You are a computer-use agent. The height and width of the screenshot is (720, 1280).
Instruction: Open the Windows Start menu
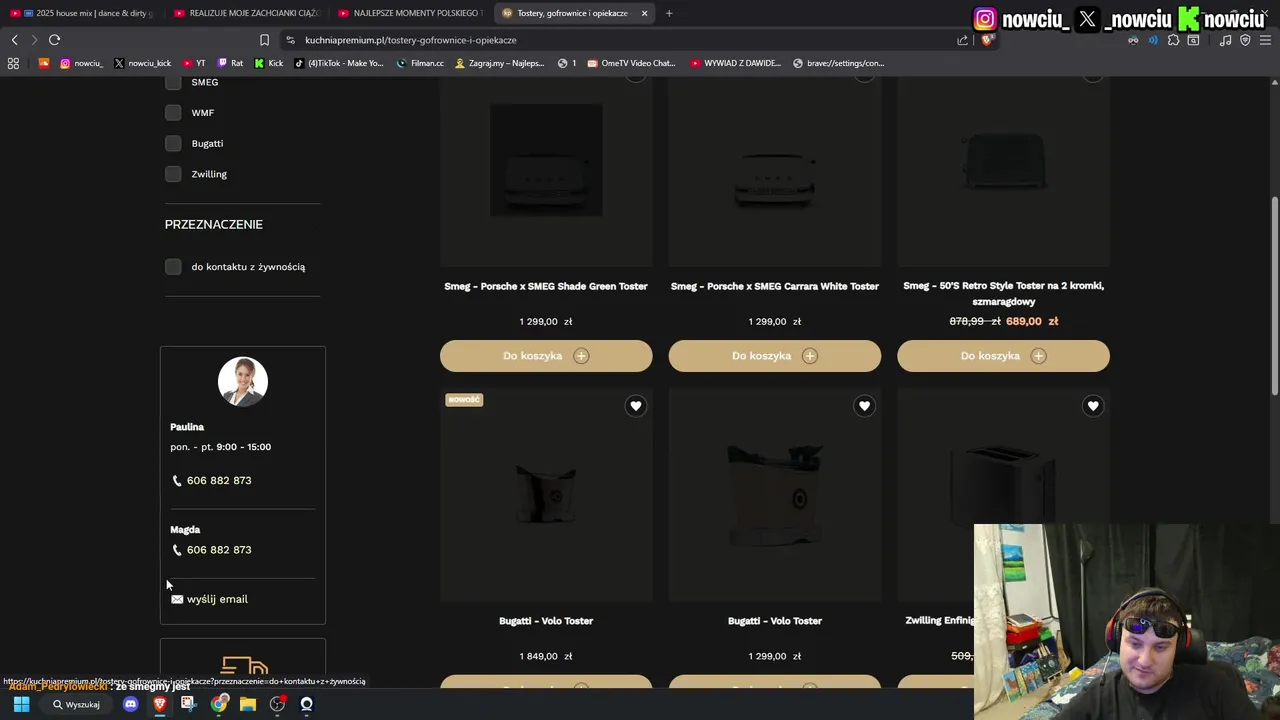coord(21,704)
